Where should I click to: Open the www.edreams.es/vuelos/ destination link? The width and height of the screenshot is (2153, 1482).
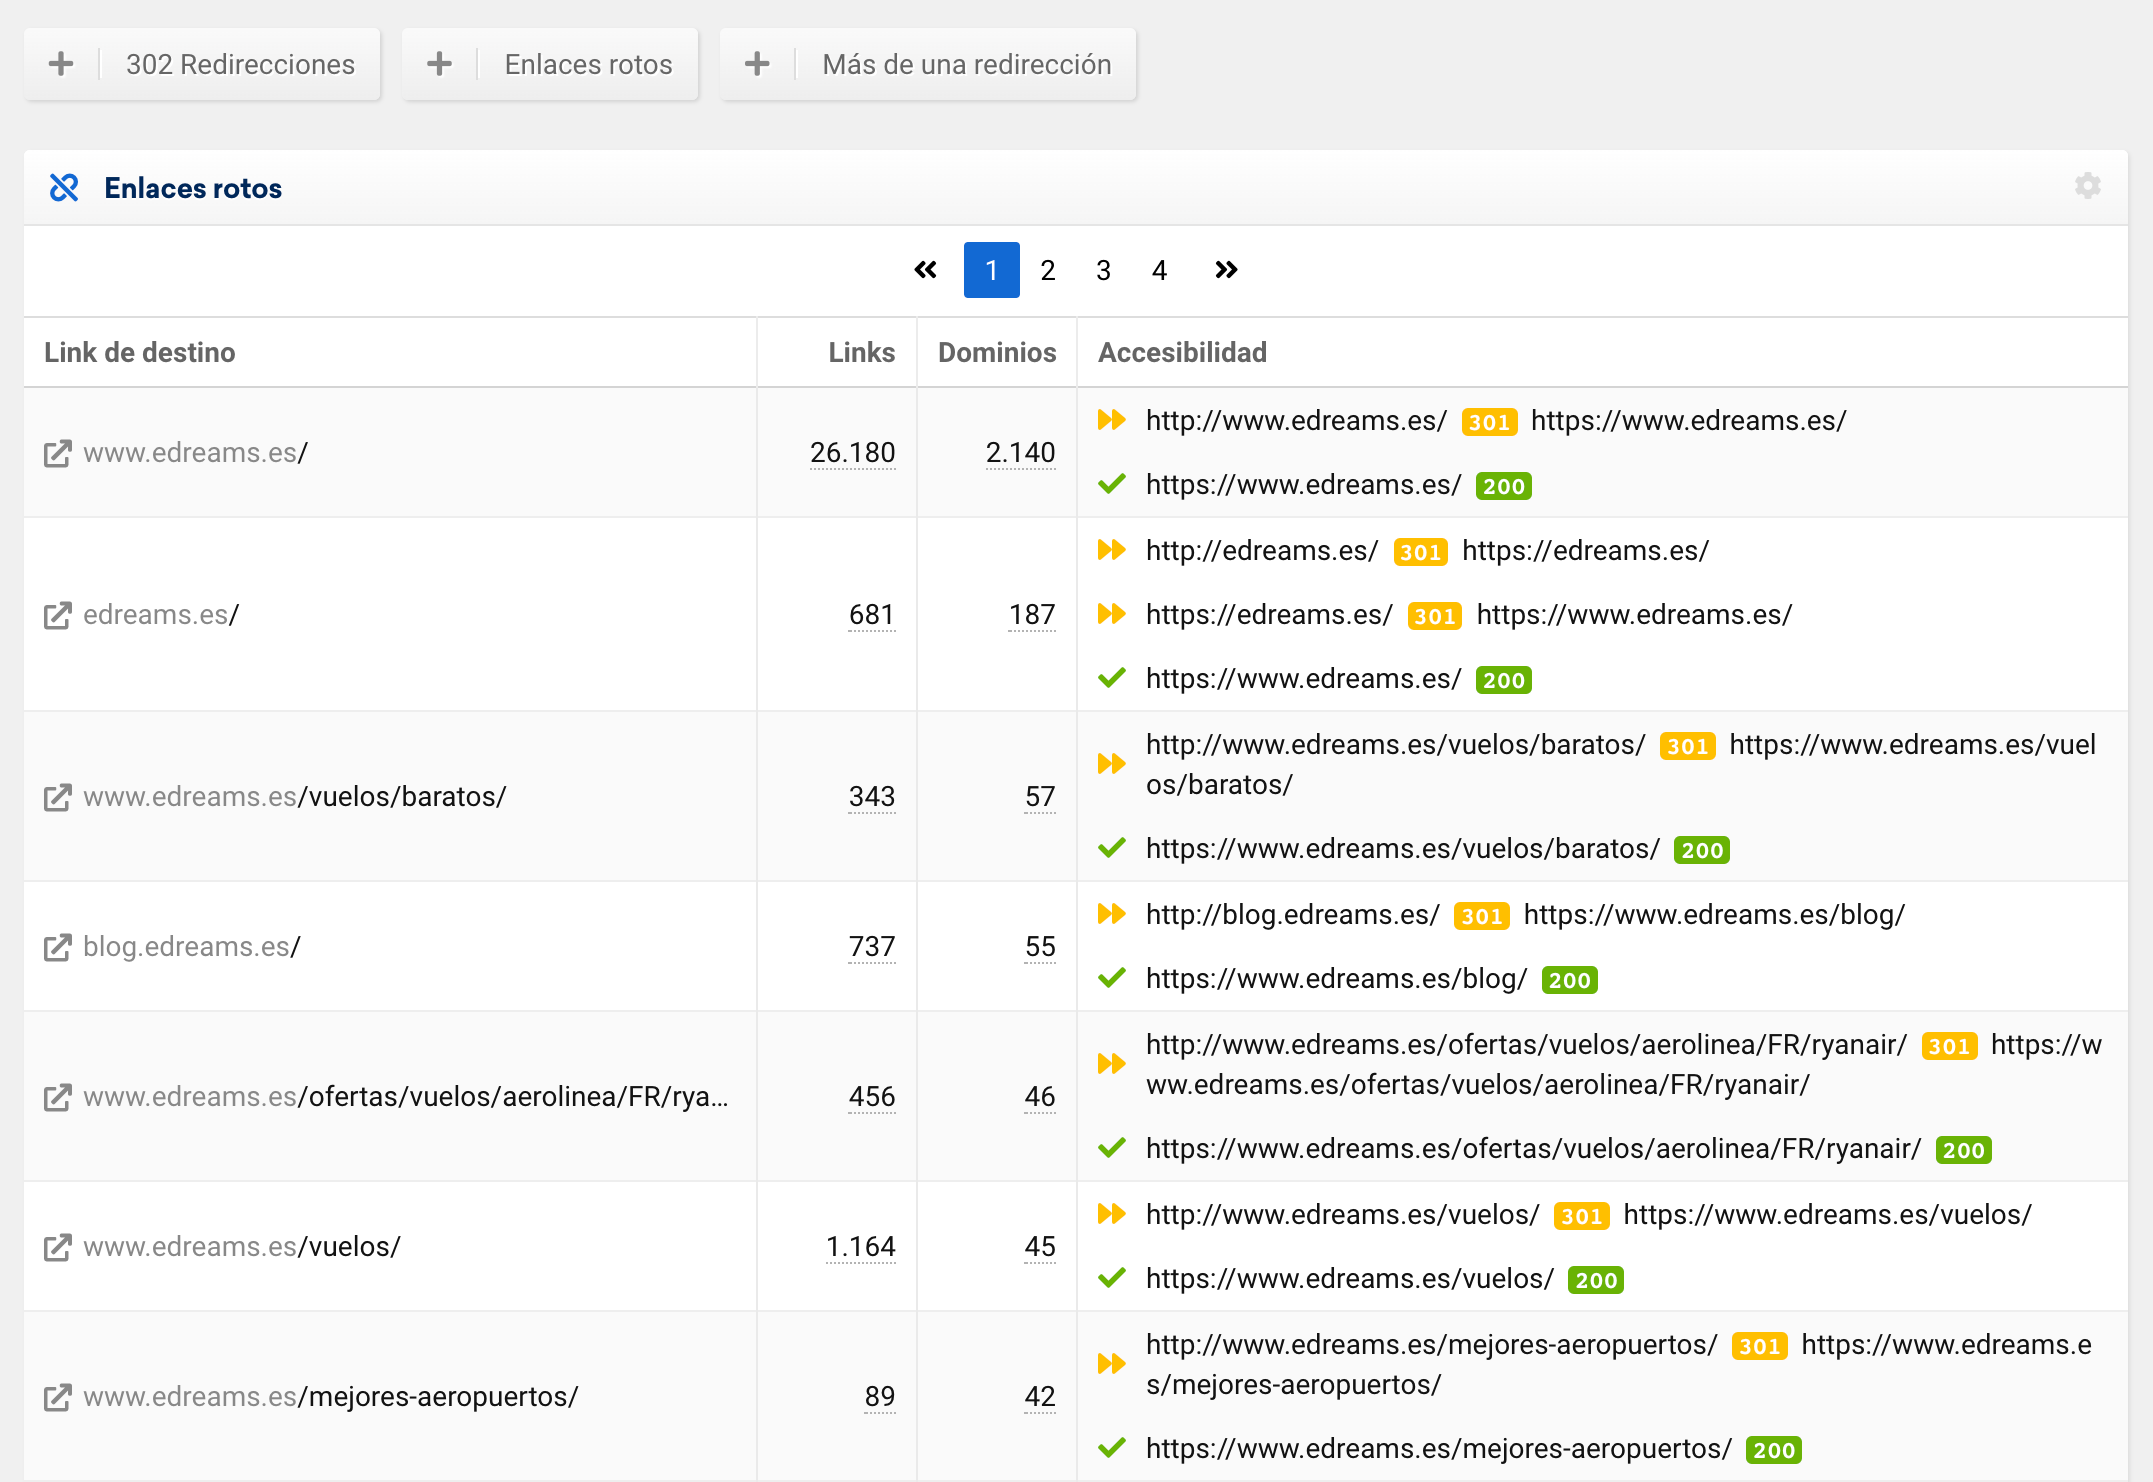pyautogui.click(x=242, y=1247)
